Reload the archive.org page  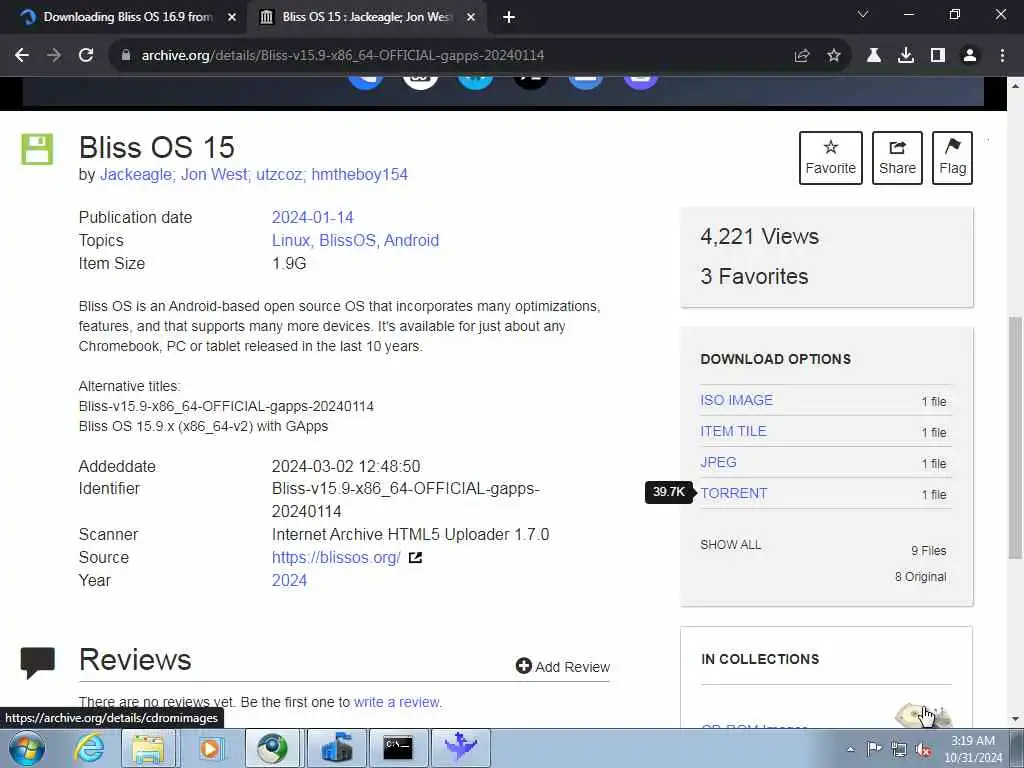pos(86,56)
